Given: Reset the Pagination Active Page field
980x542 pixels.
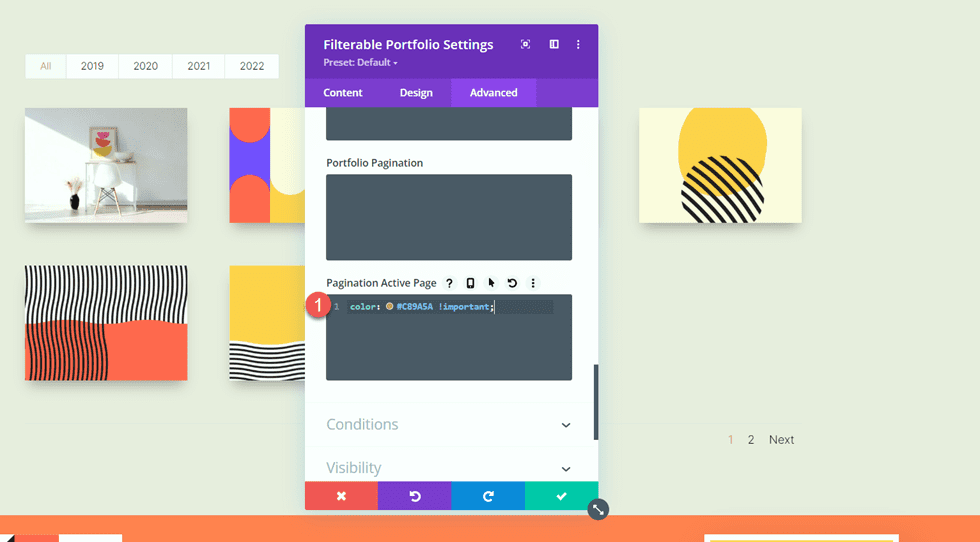Looking at the screenshot, I should pos(512,283).
